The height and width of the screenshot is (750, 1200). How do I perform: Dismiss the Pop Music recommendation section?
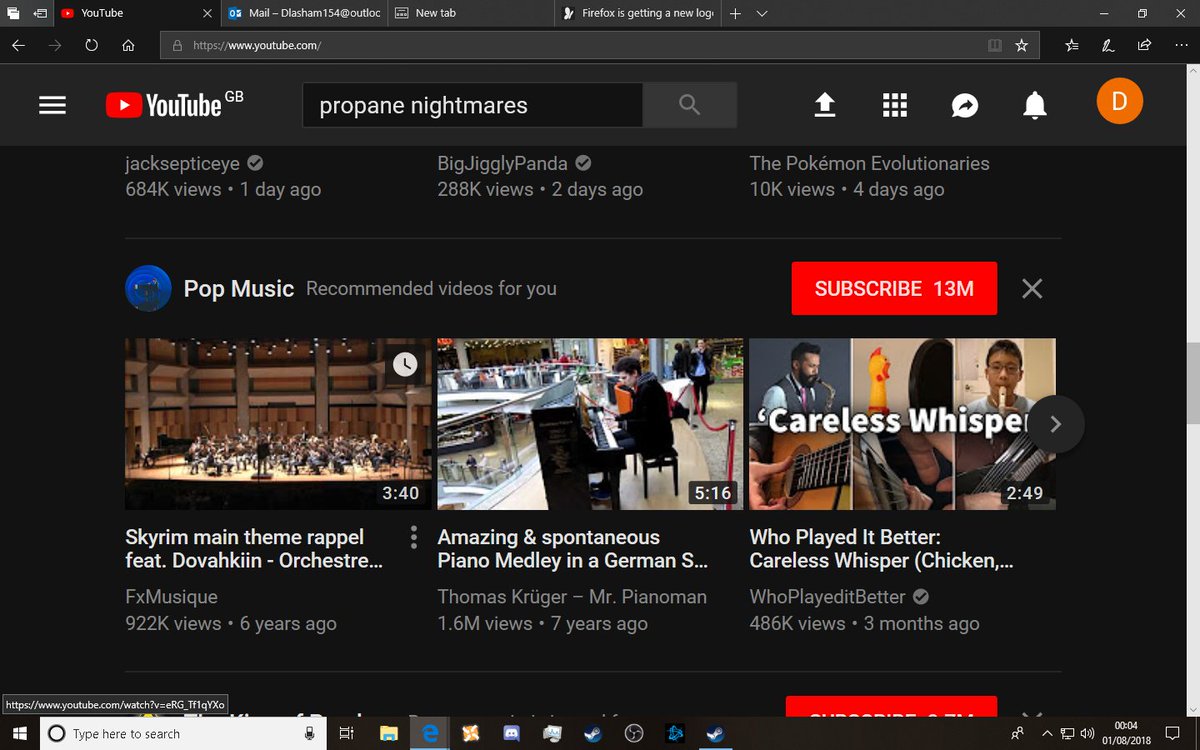pos(1032,289)
